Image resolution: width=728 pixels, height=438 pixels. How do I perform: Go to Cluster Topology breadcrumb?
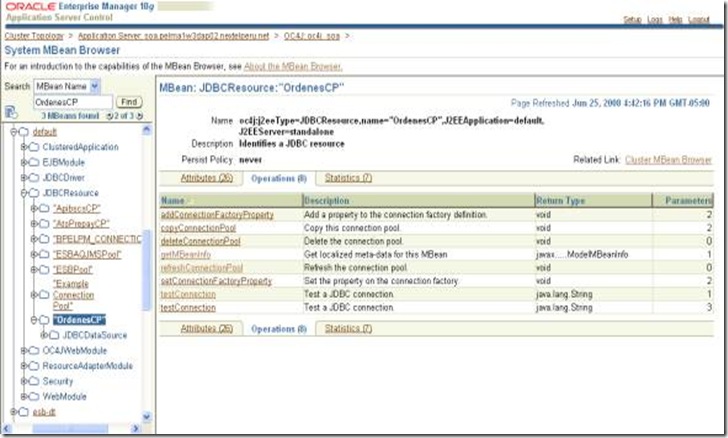coord(34,36)
